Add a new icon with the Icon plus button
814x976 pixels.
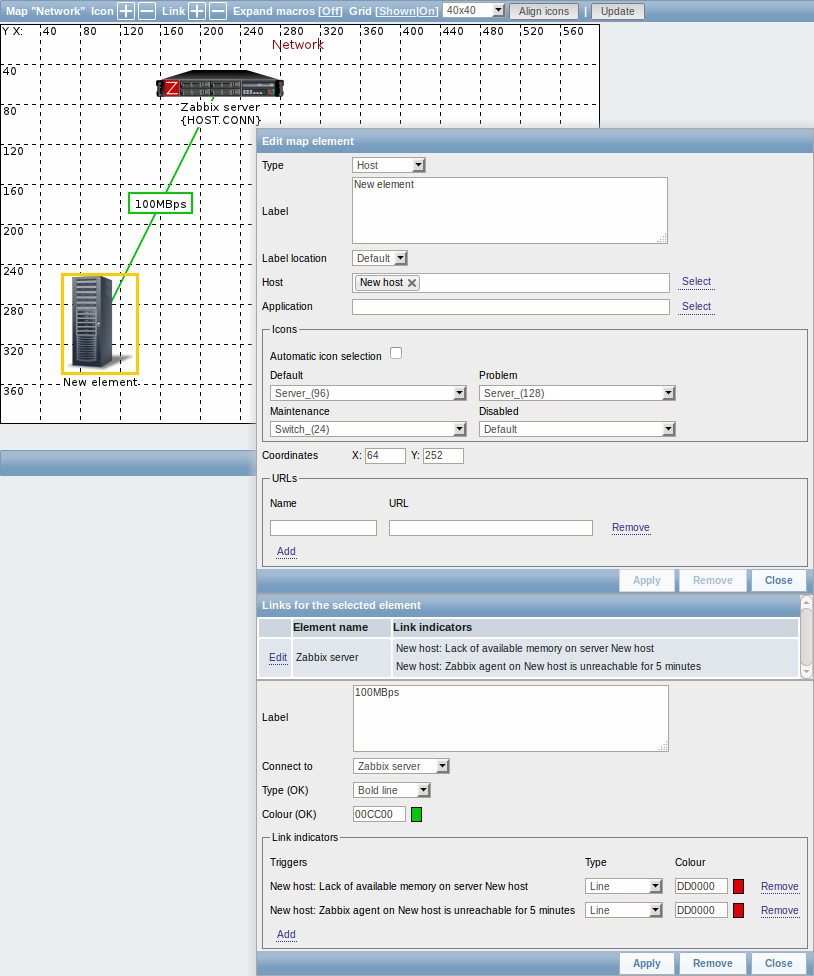(126, 11)
